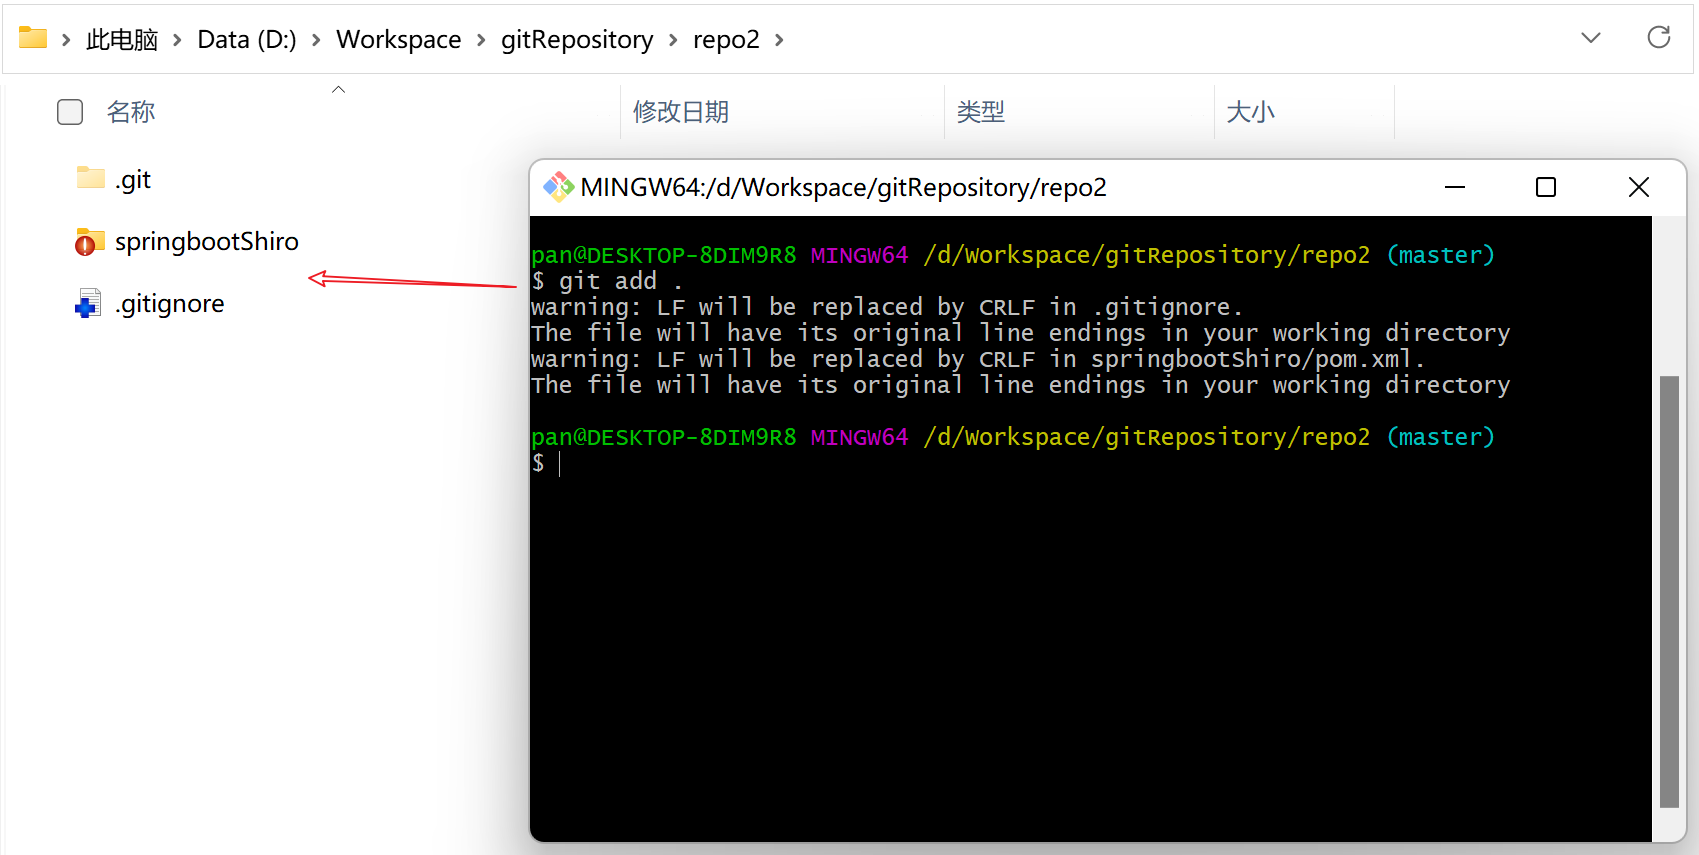Viewport: 1699px width, 855px height.
Task: Select the .git folder icon
Action: pyautogui.click(x=90, y=179)
